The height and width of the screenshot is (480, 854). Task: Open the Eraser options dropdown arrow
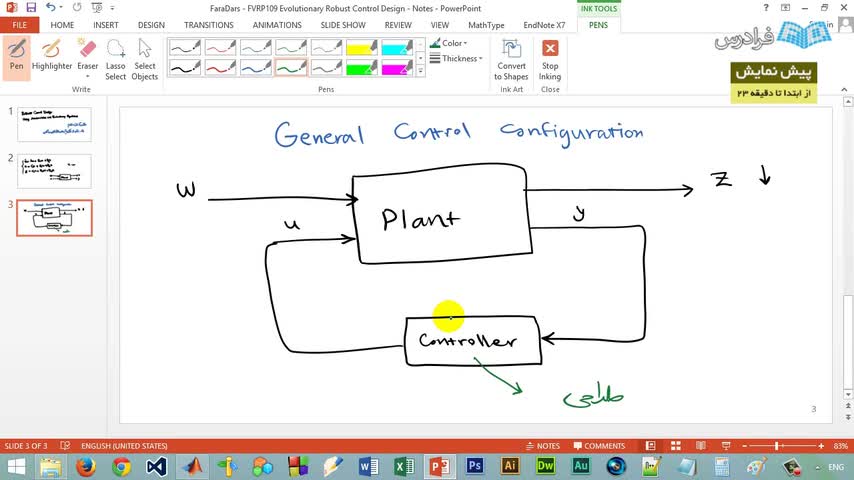pyautogui.click(x=88, y=76)
